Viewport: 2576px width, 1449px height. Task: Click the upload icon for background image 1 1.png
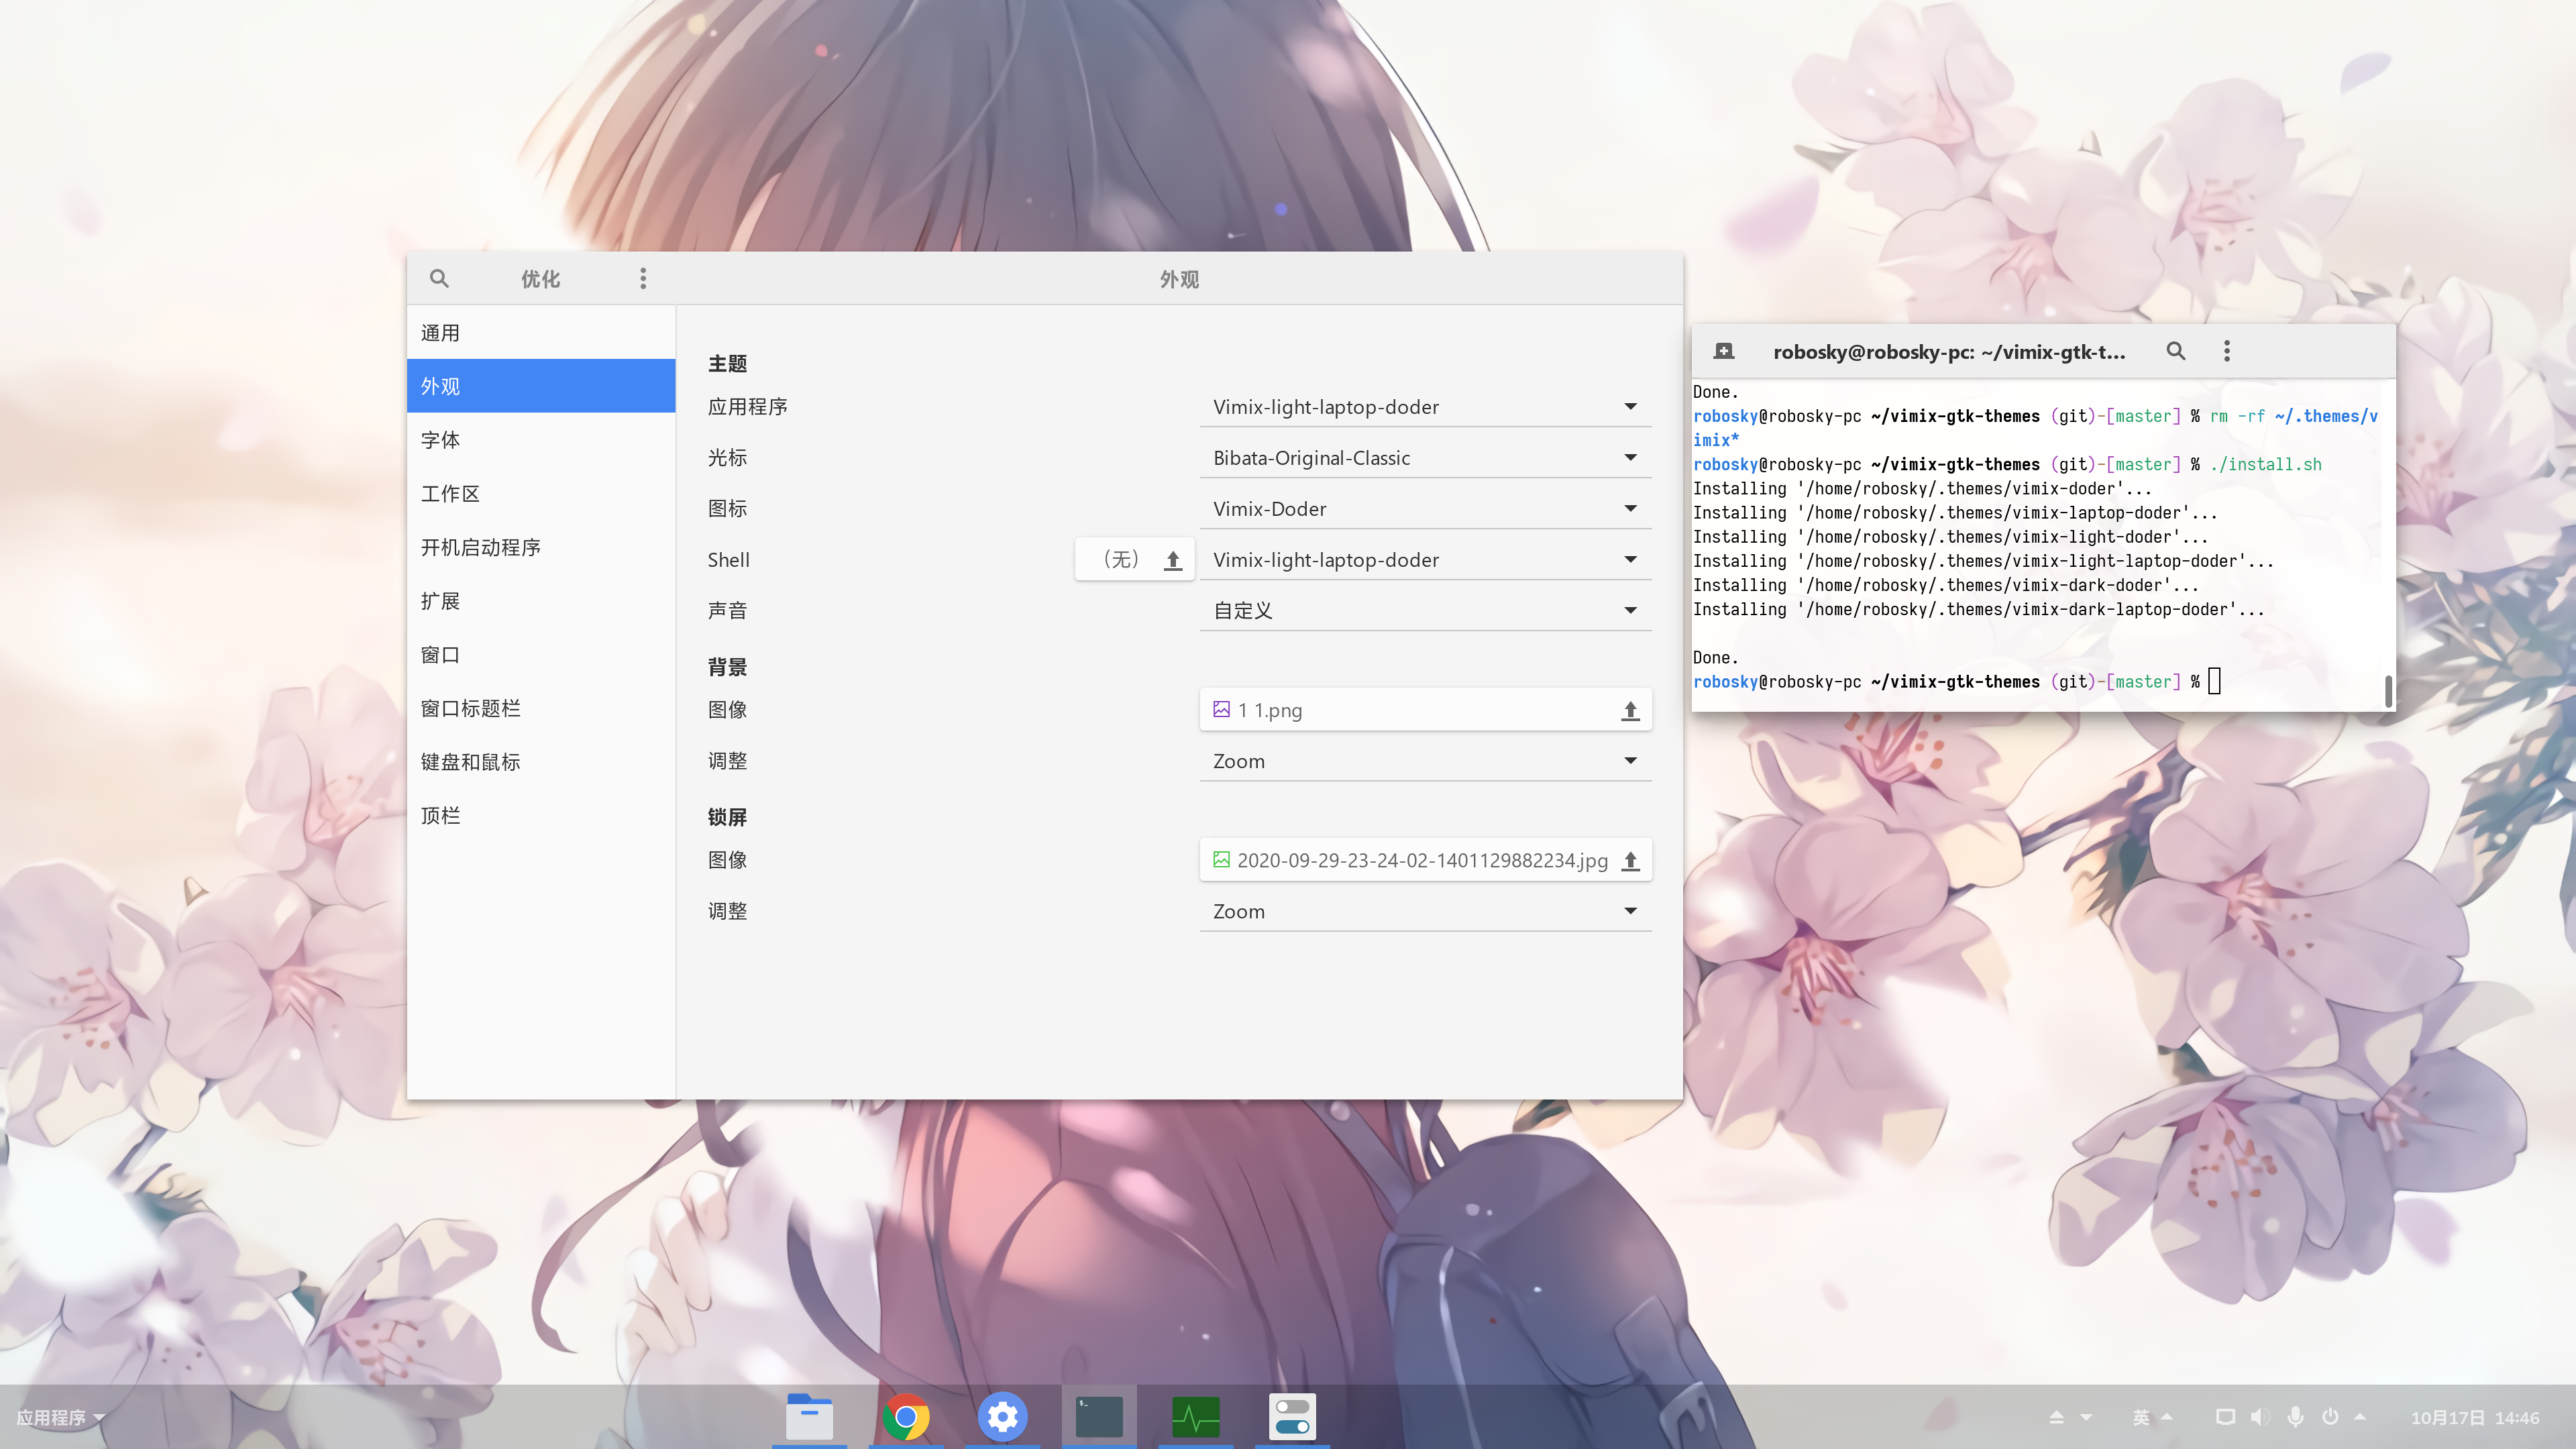click(x=1630, y=710)
